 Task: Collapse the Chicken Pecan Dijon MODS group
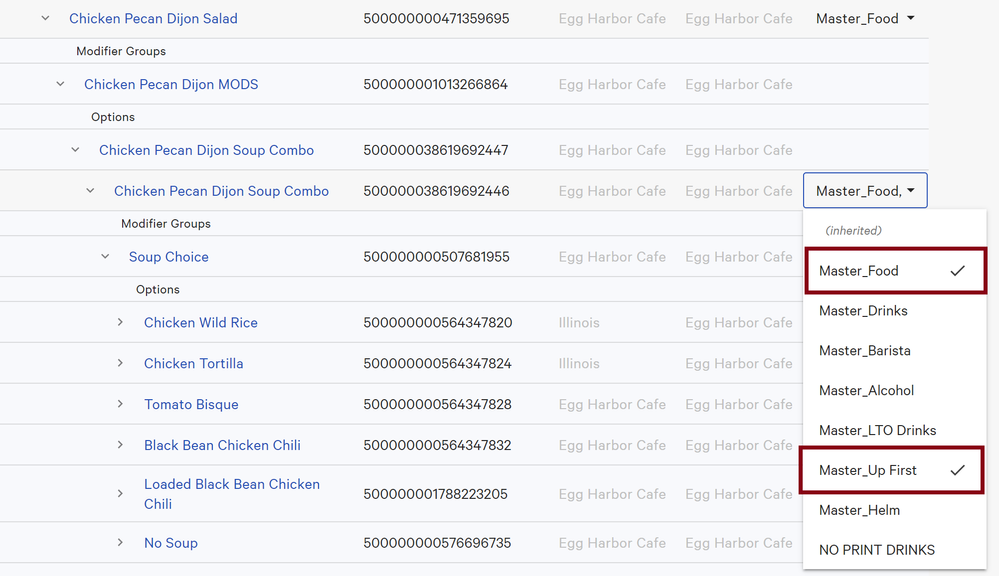(60, 85)
